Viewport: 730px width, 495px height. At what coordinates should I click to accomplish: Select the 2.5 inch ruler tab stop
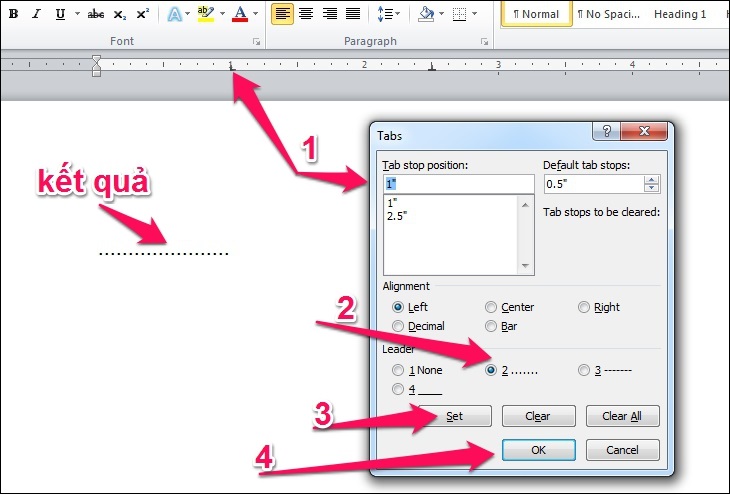(432, 68)
